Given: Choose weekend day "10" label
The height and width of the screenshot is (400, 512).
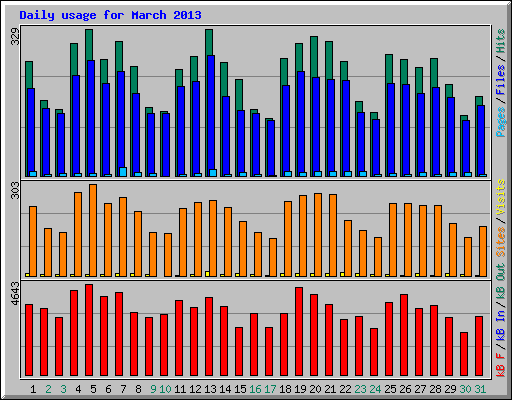Looking at the screenshot, I should click(165, 389).
